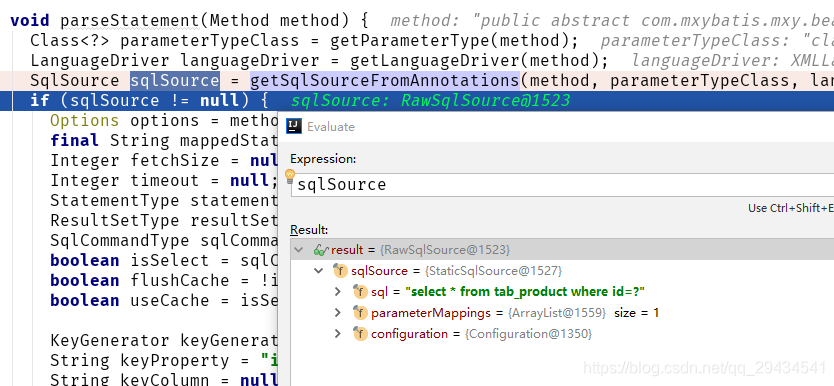
Task: Click the Evaluate dialog title bar
Action: click(556, 126)
